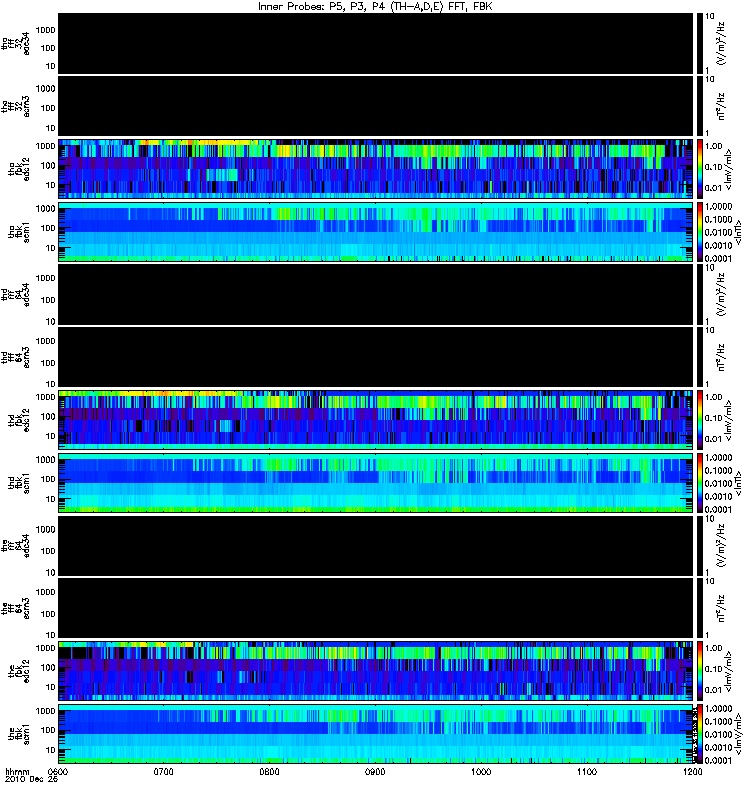
Task: Click the (V/m)²/Hz units label of tha edc34
Action: 721,44
